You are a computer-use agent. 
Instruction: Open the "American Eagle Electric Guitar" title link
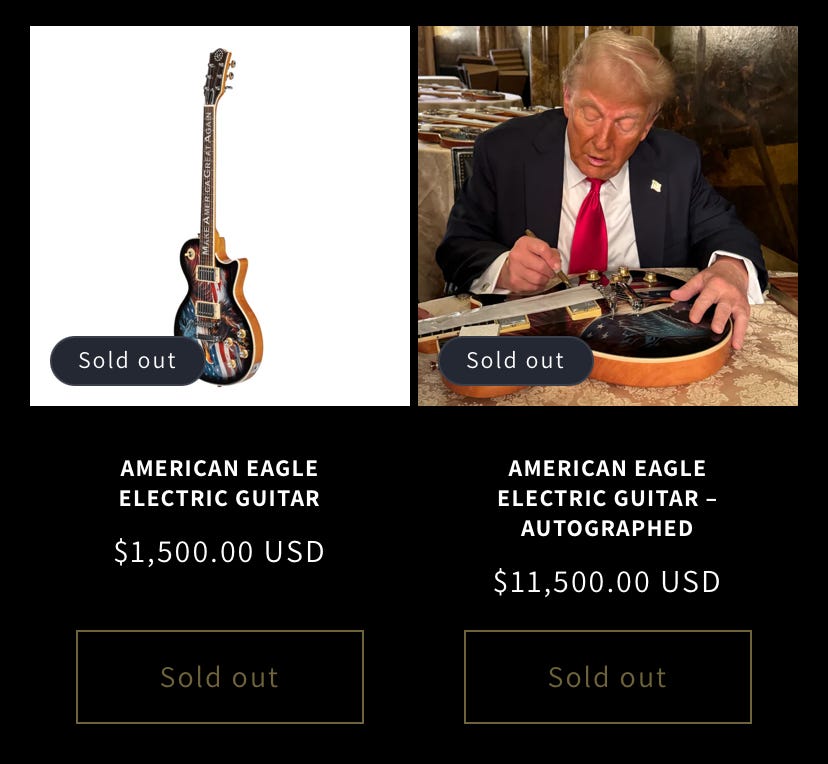click(220, 483)
